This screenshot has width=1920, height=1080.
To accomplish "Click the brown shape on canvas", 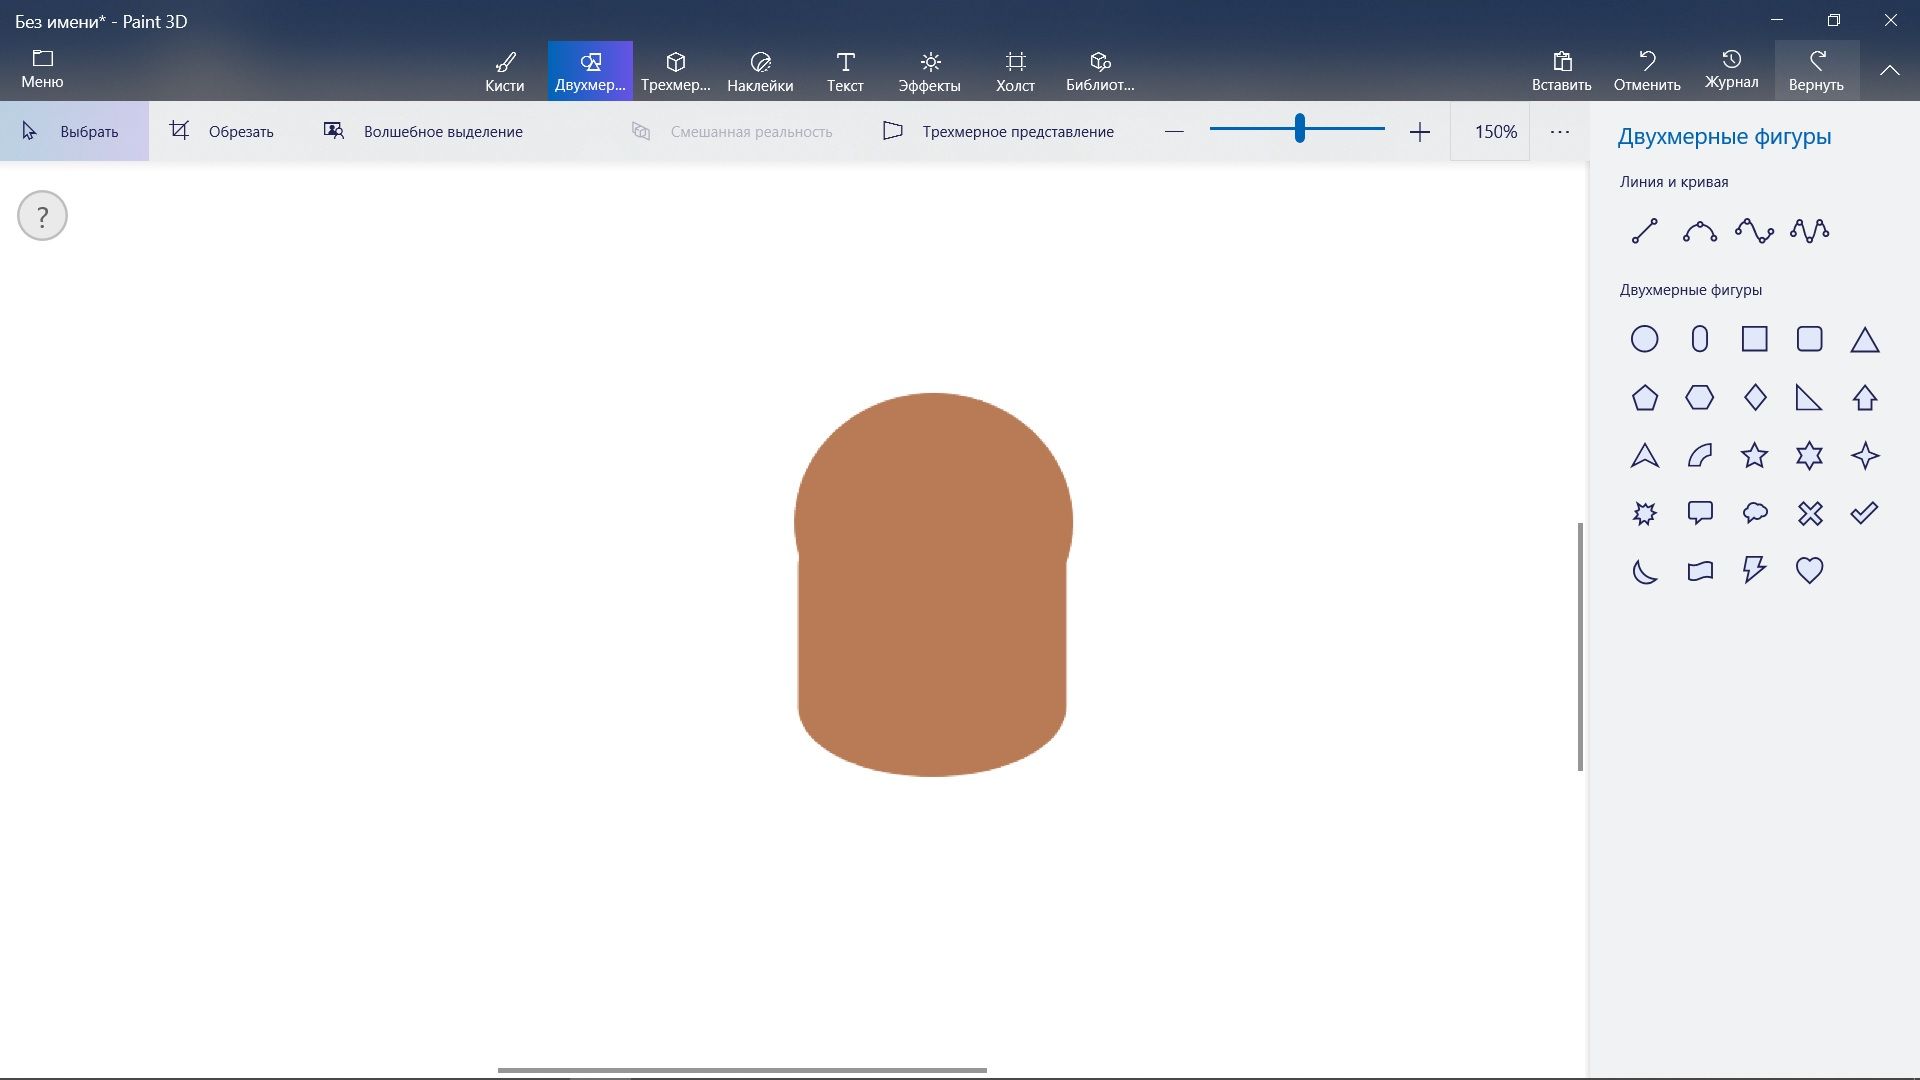I will point(933,585).
